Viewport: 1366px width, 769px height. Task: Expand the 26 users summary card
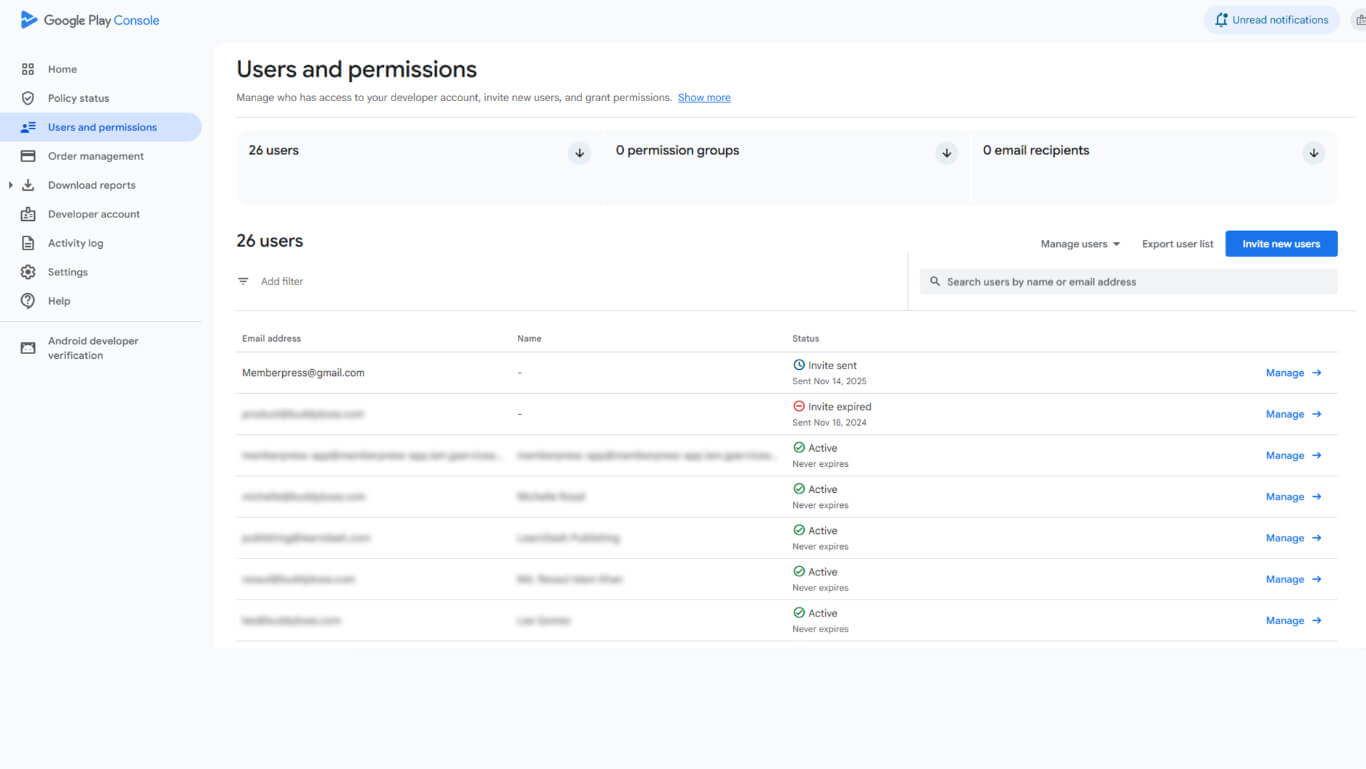[579, 152]
